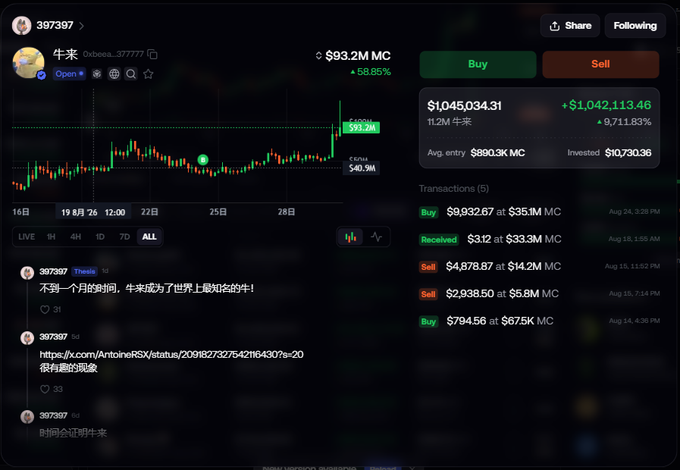
Task: Click the Avg. entry $890.3K MC value
Action: tap(497, 153)
